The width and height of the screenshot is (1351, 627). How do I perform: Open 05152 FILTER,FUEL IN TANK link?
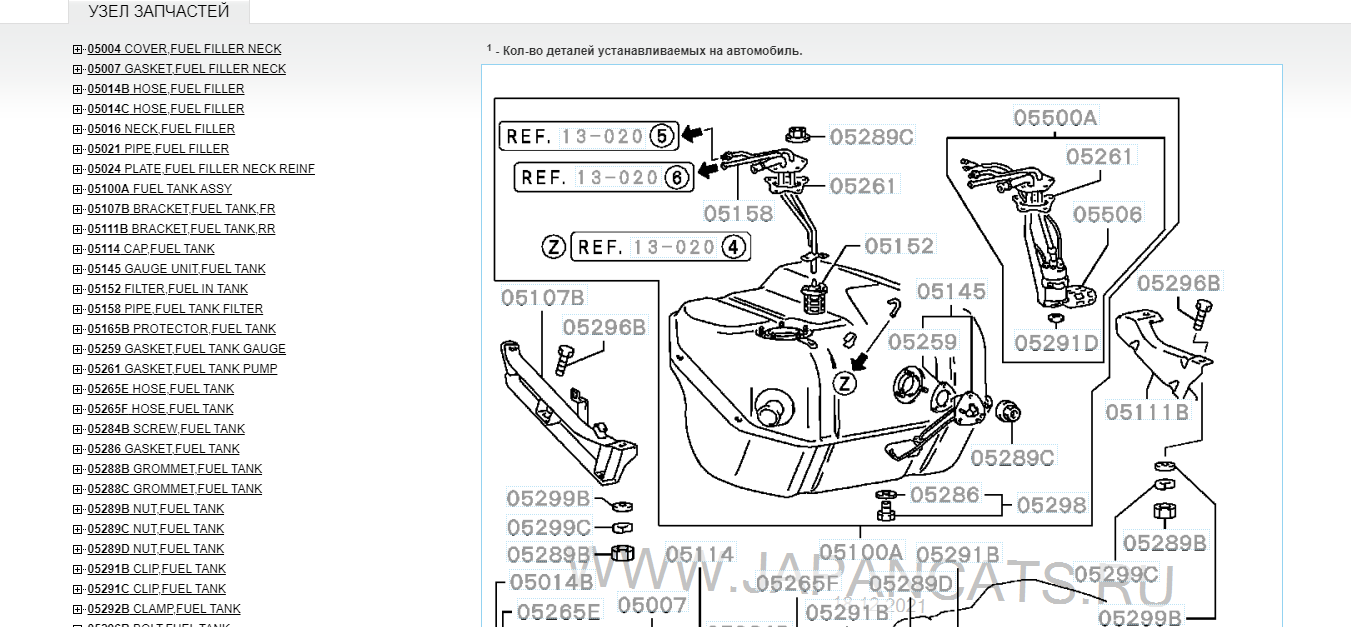click(167, 289)
